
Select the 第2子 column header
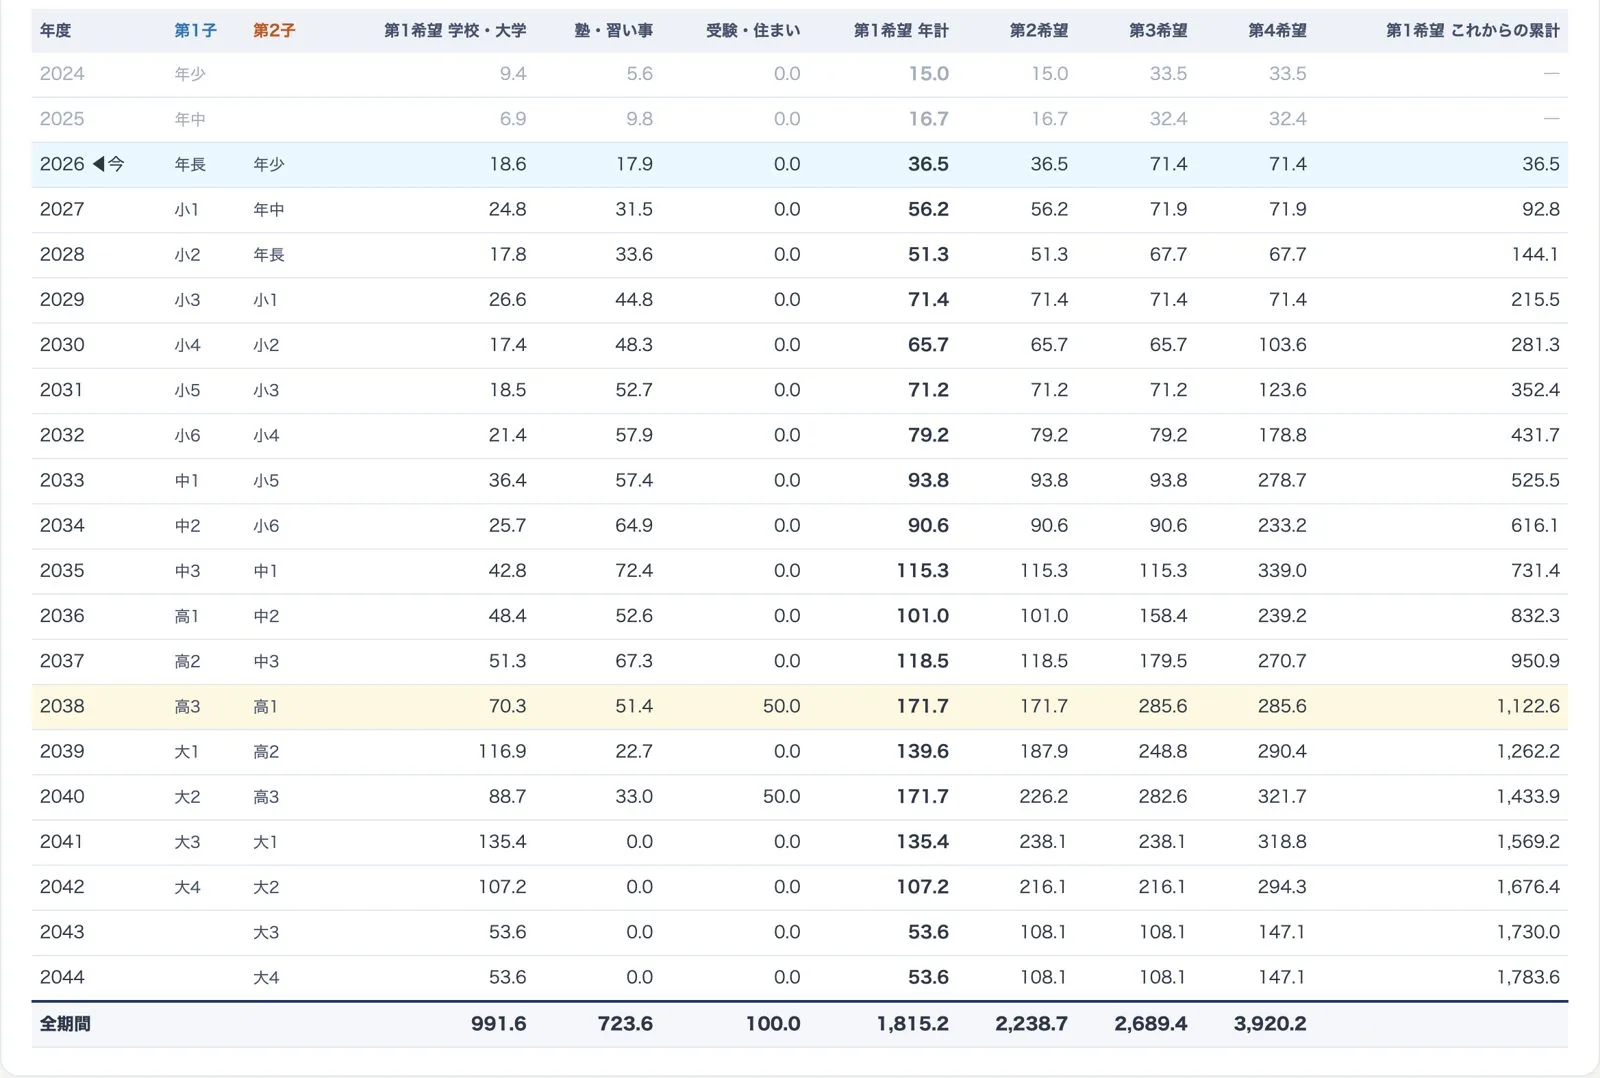[x=274, y=31]
